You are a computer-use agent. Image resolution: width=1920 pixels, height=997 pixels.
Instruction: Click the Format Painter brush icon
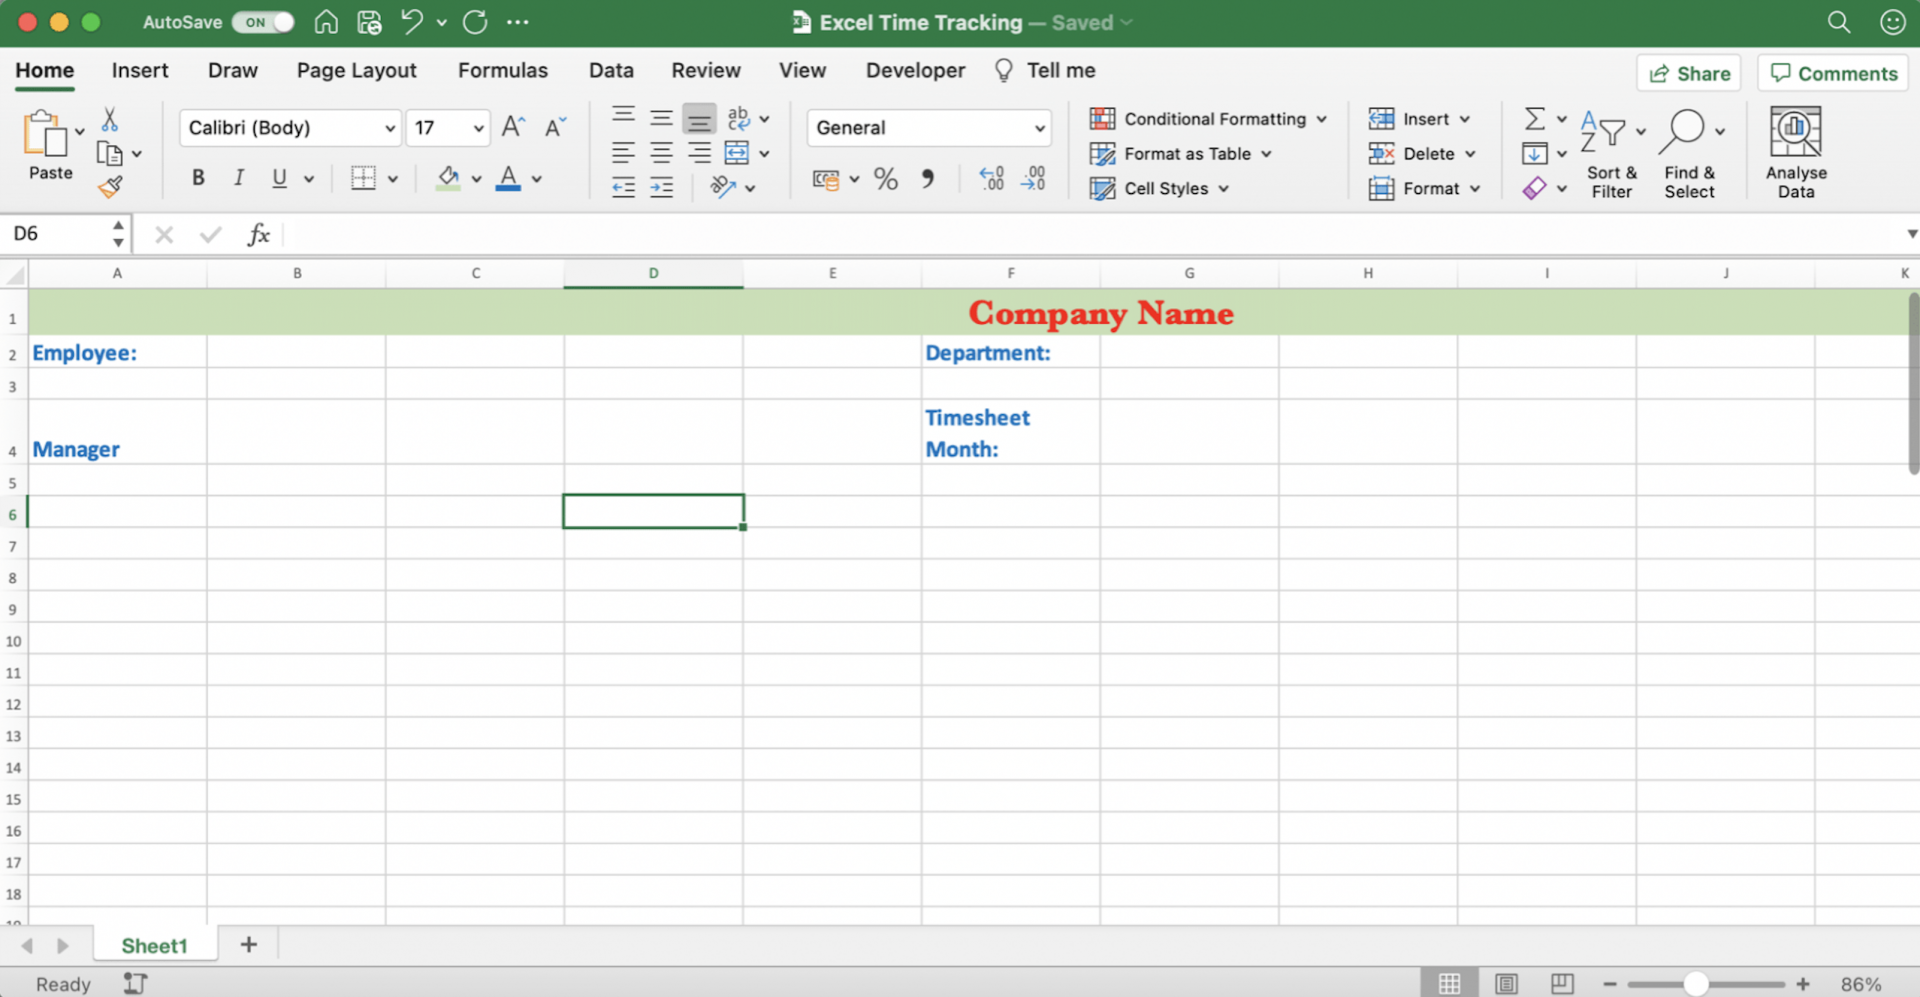click(111, 187)
